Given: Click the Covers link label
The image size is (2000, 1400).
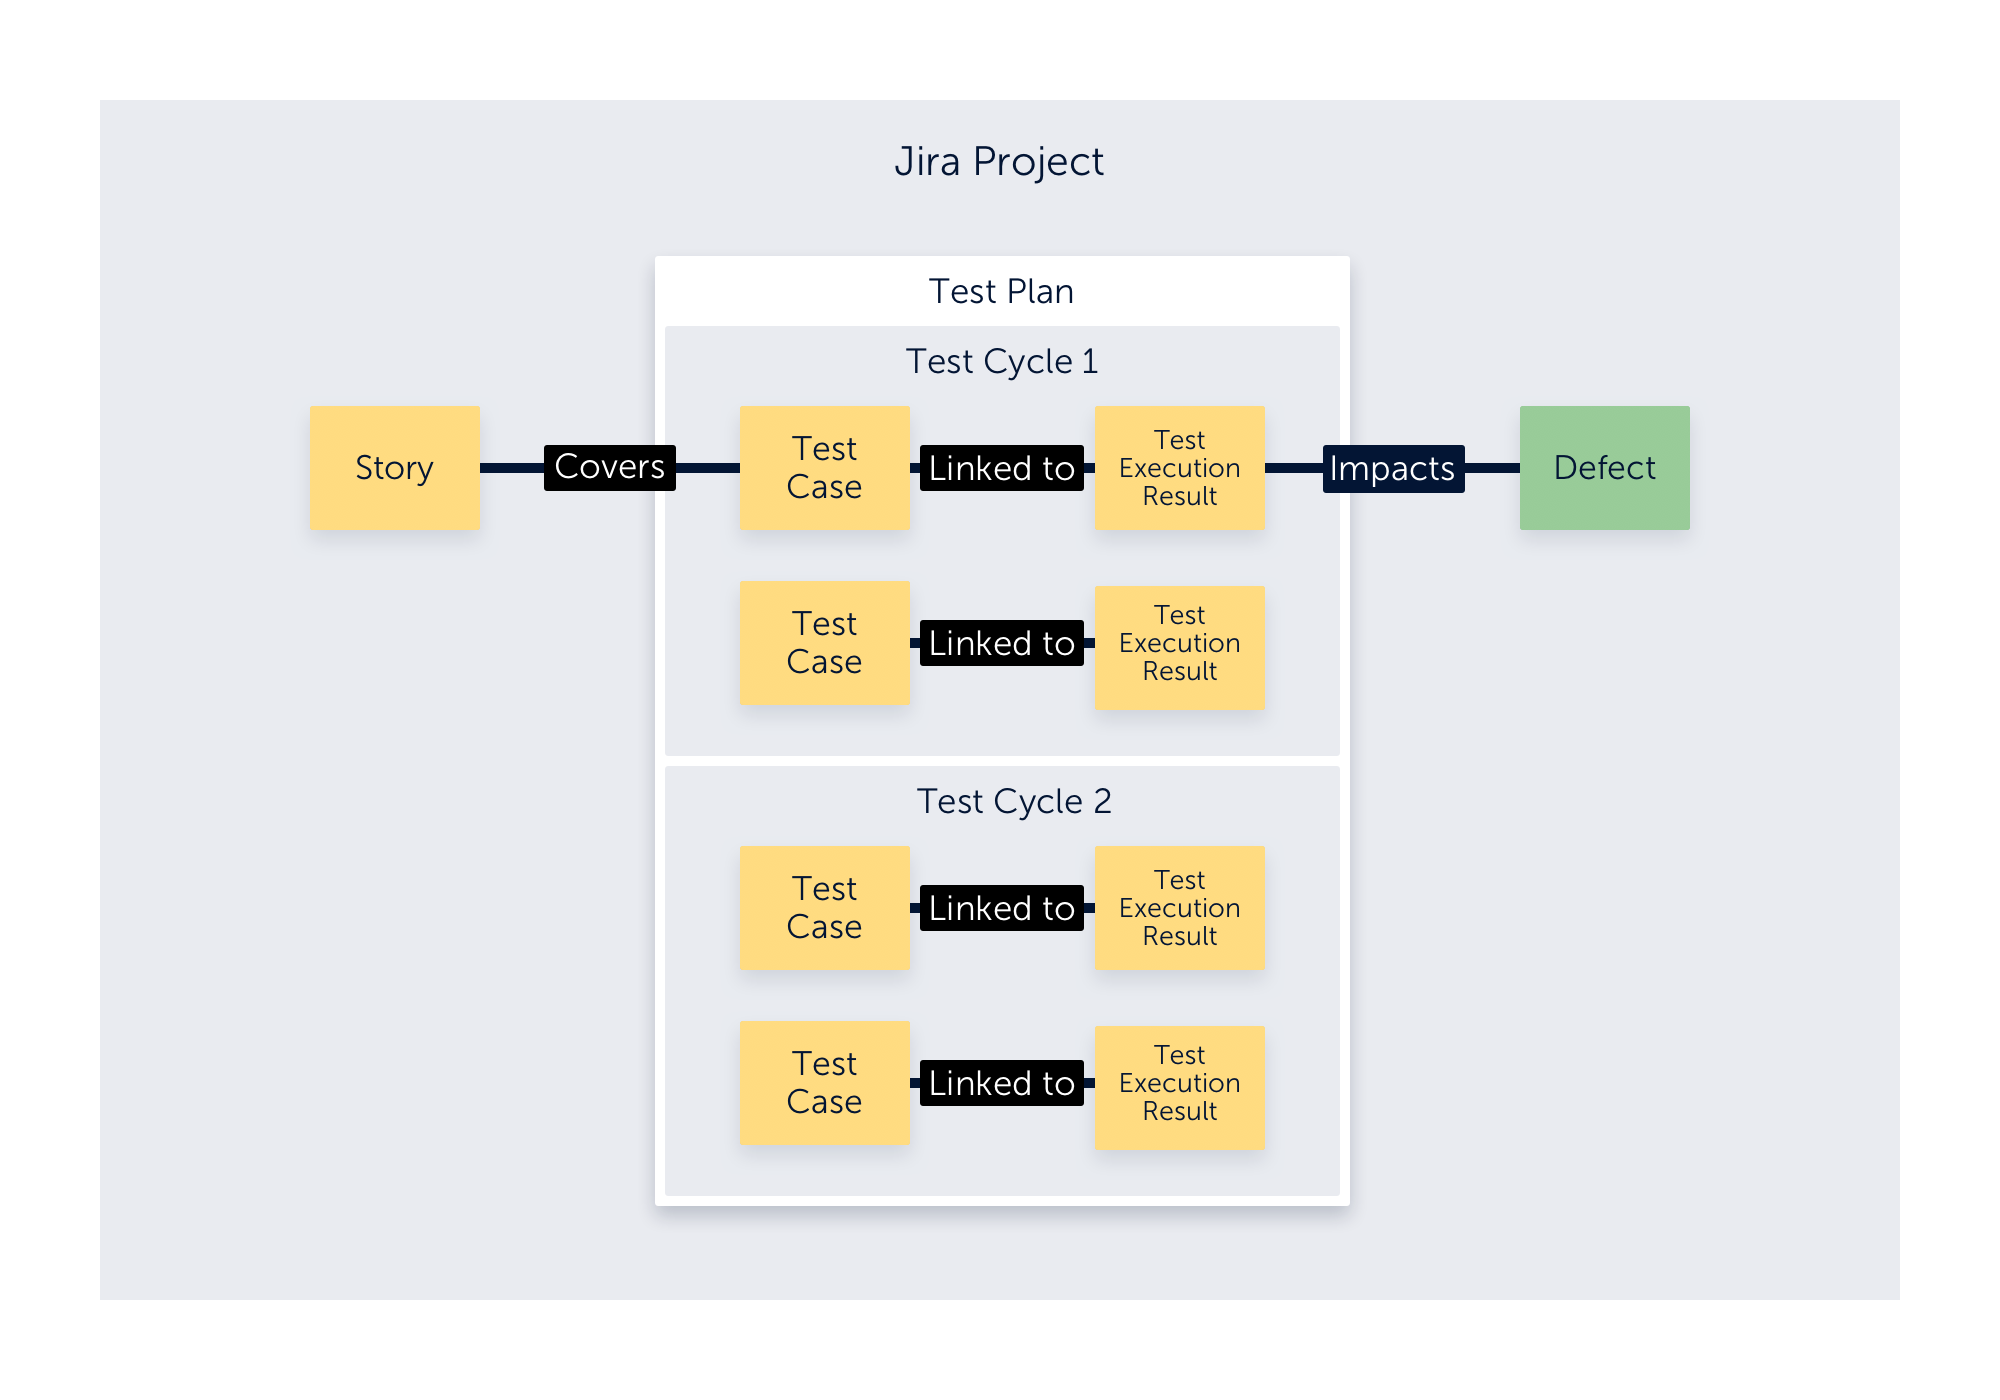Looking at the screenshot, I should click(x=609, y=467).
